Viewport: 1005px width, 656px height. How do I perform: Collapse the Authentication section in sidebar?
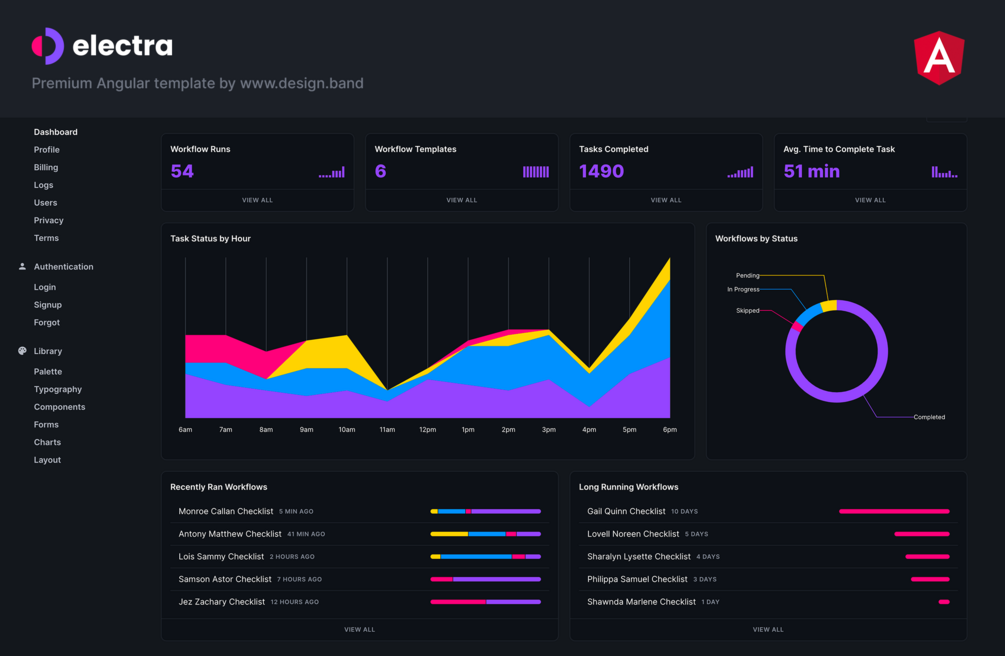(x=65, y=266)
